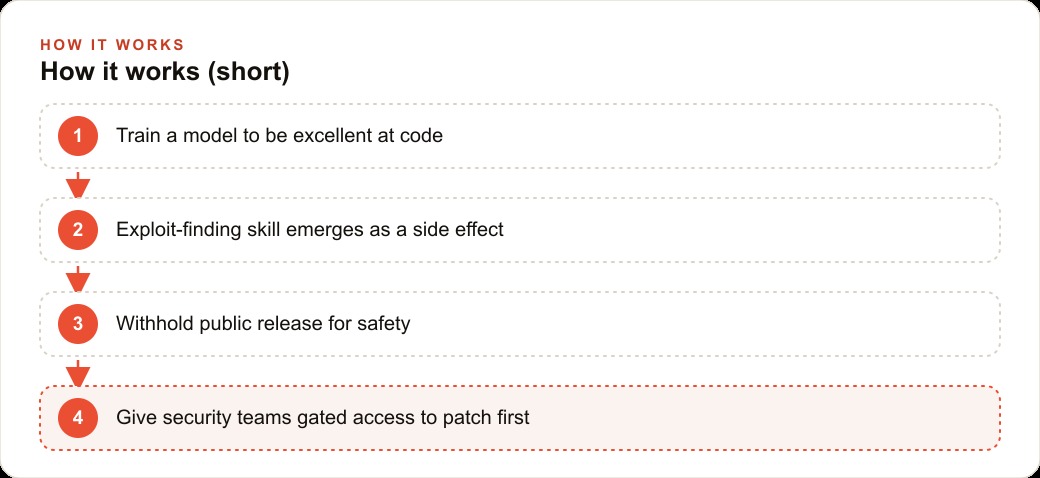The width and height of the screenshot is (1040, 478).
Task: Click the step 1 numbered circle
Action: pyautogui.click(x=78, y=136)
